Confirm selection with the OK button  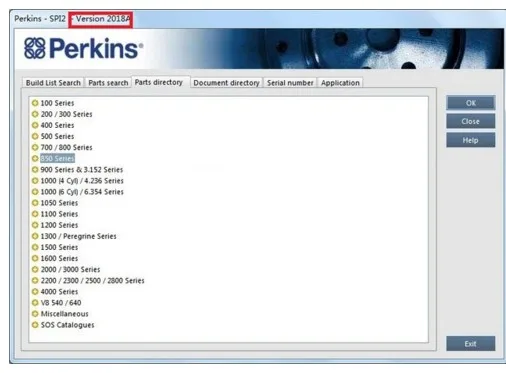[471, 103]
